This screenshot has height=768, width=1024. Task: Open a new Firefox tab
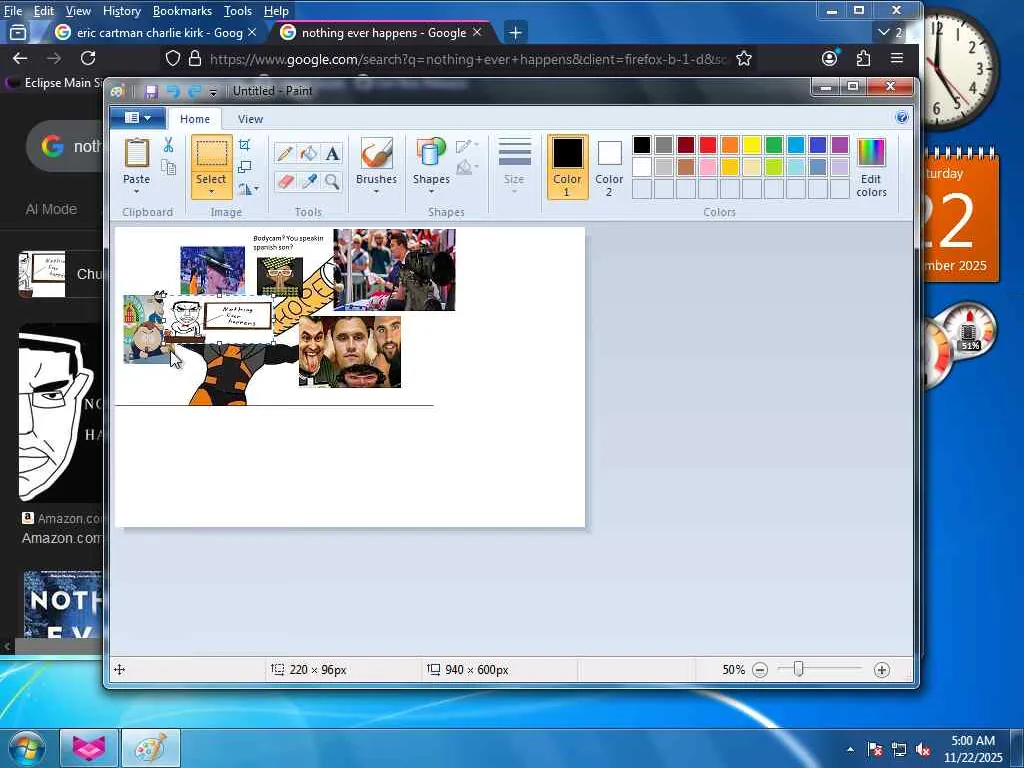pos(515,32)
